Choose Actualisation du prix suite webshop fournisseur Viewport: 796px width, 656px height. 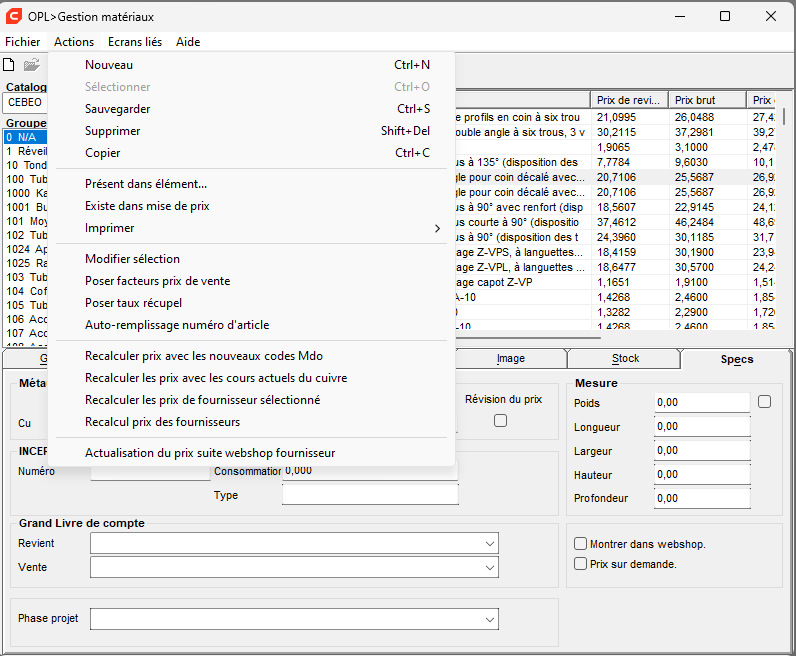[x=251, y=453]
